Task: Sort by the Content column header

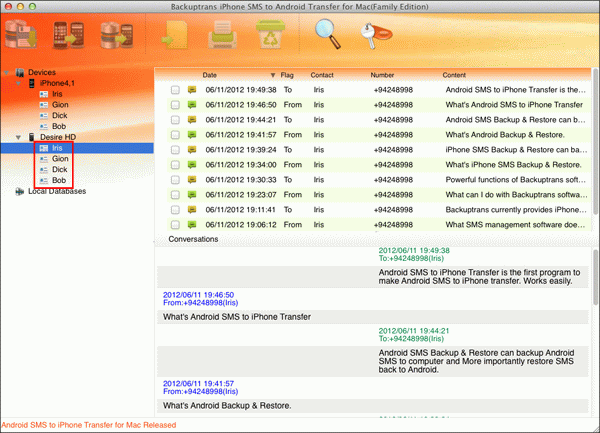Action: [454, 75]
